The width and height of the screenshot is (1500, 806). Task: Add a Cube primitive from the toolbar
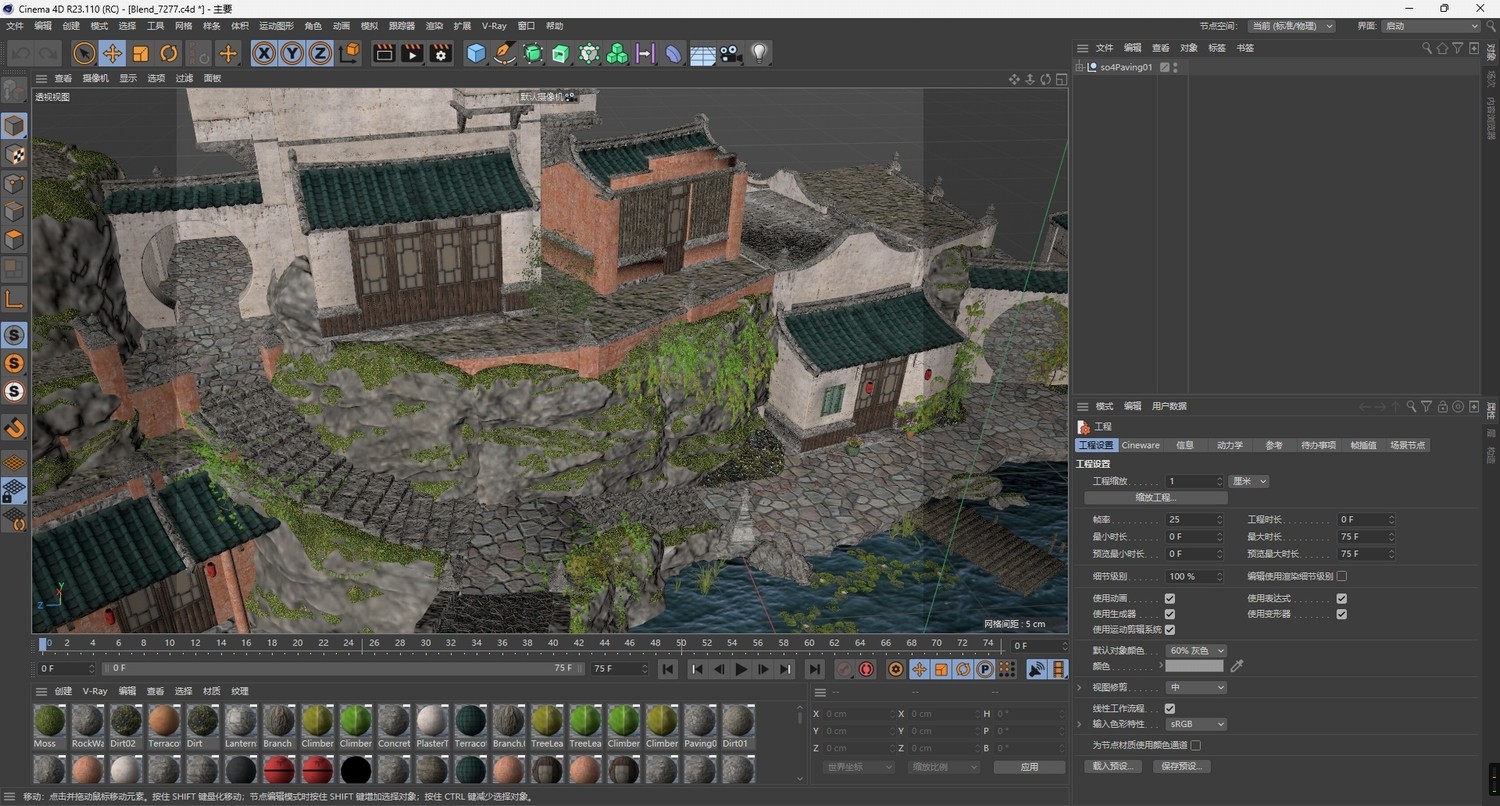(x=475, y=53)
